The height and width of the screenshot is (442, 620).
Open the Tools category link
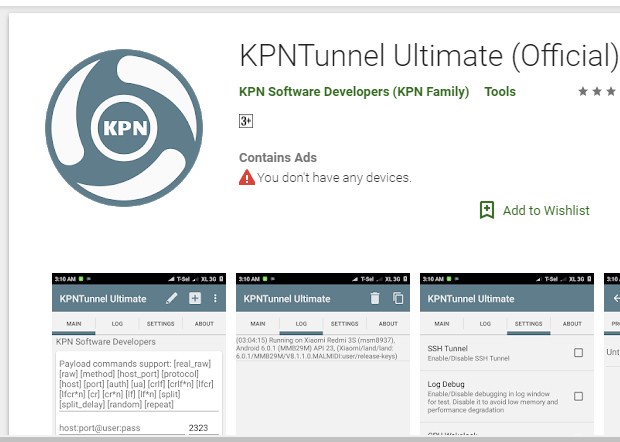(x=500, y=92)
